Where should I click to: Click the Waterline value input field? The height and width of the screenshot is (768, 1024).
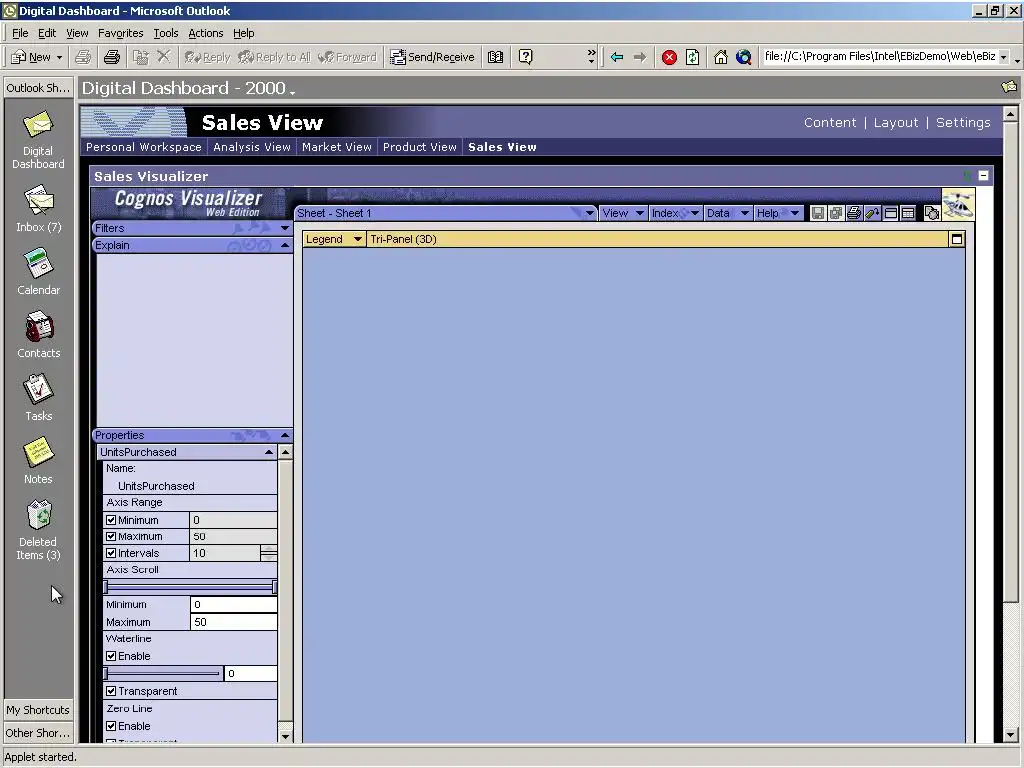point(251,673)
